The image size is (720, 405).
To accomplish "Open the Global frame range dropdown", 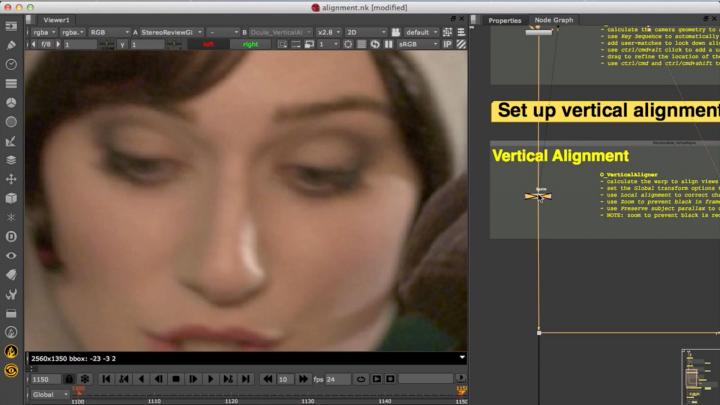I will (48, 394).
